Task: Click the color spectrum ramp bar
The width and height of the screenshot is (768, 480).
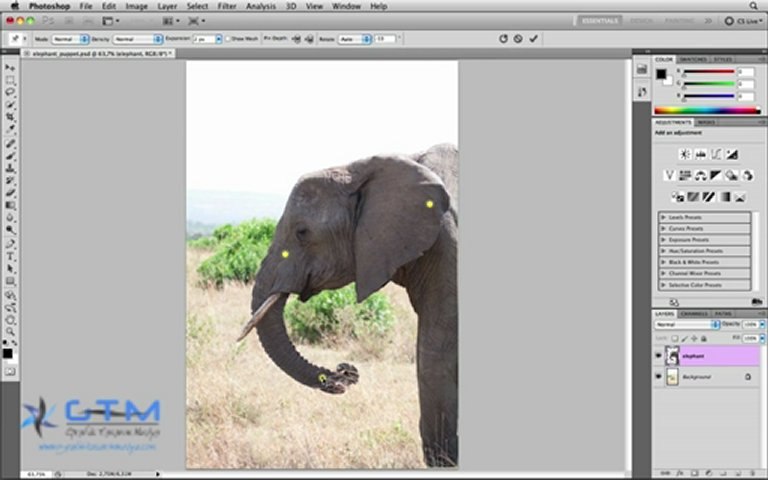Action: (x=707, y=111)
